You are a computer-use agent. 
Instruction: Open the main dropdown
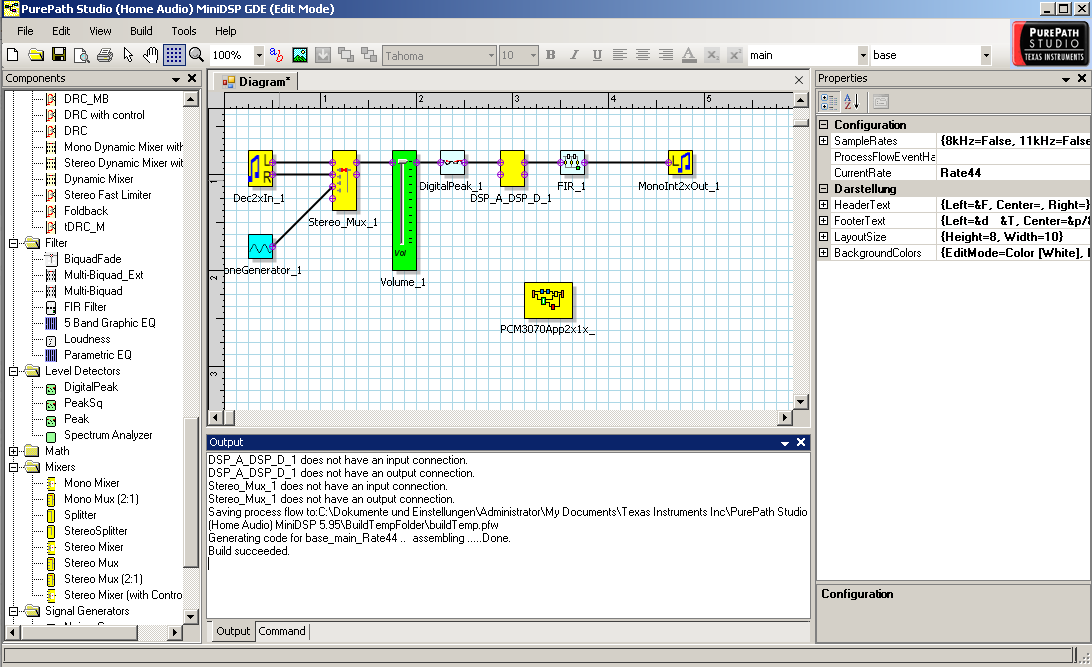[x=863, y=55]
